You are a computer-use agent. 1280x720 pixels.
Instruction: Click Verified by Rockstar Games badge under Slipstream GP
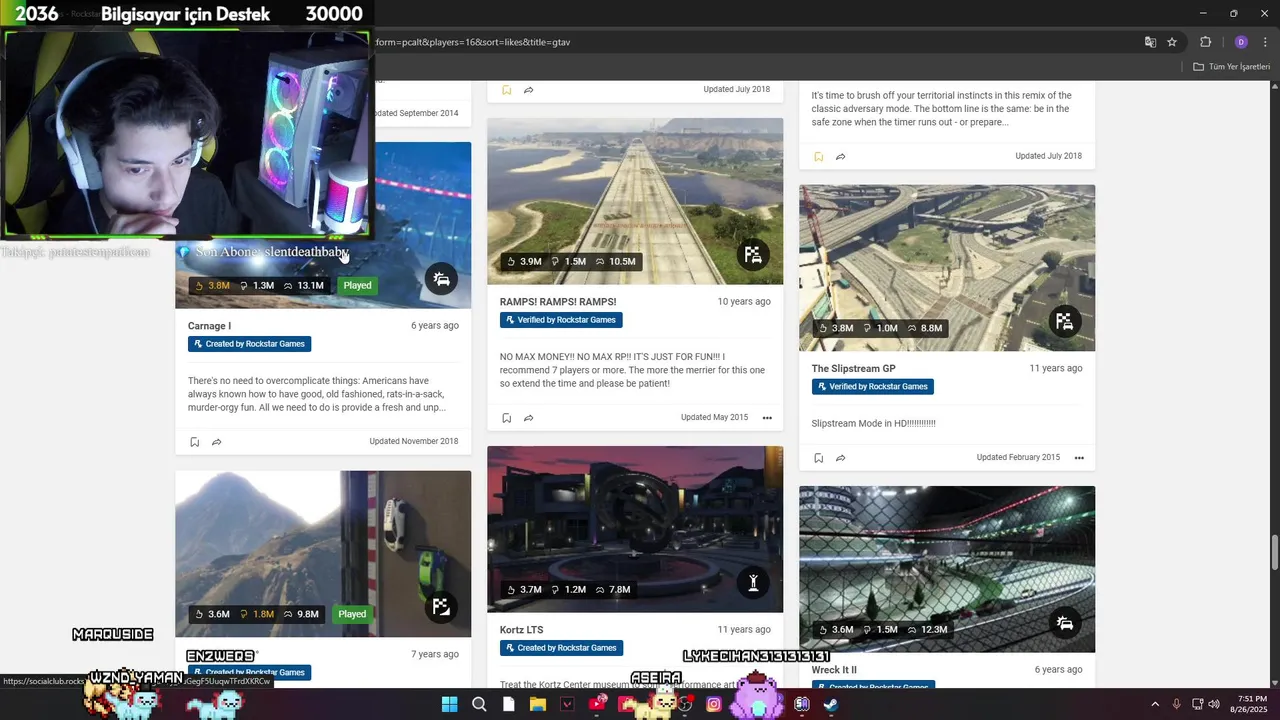point(873,387)
